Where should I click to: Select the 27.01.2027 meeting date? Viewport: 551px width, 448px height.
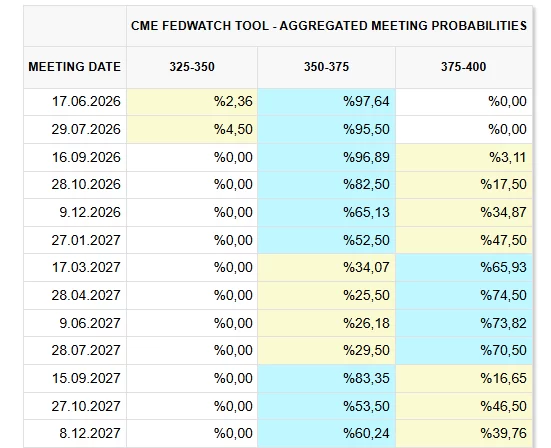[x=75, y=240]
